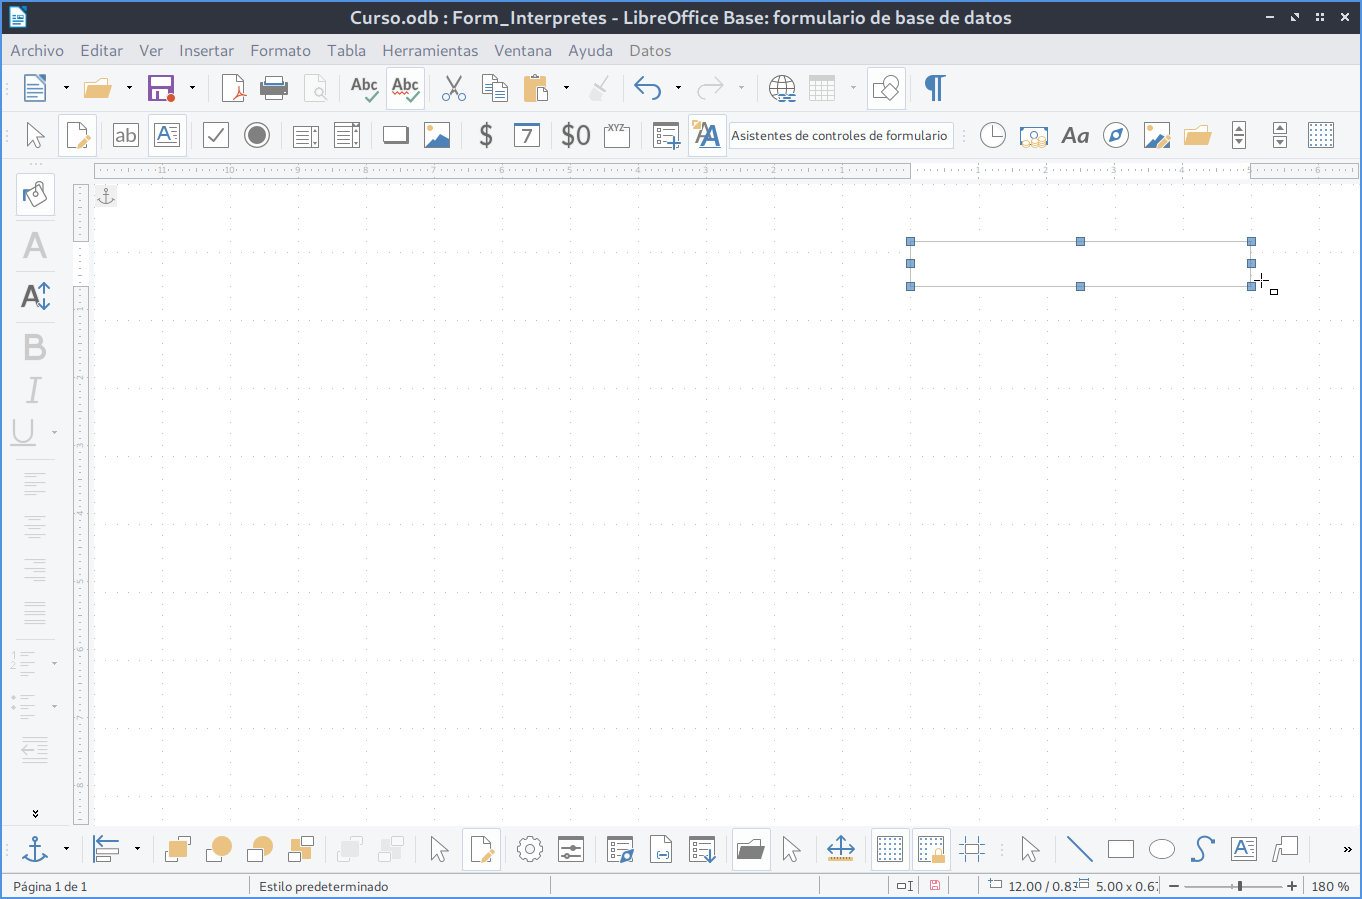Open the Herramientas menu
Image resolution: width=1362 pixels, height=899 pixels.
(430, 51)
